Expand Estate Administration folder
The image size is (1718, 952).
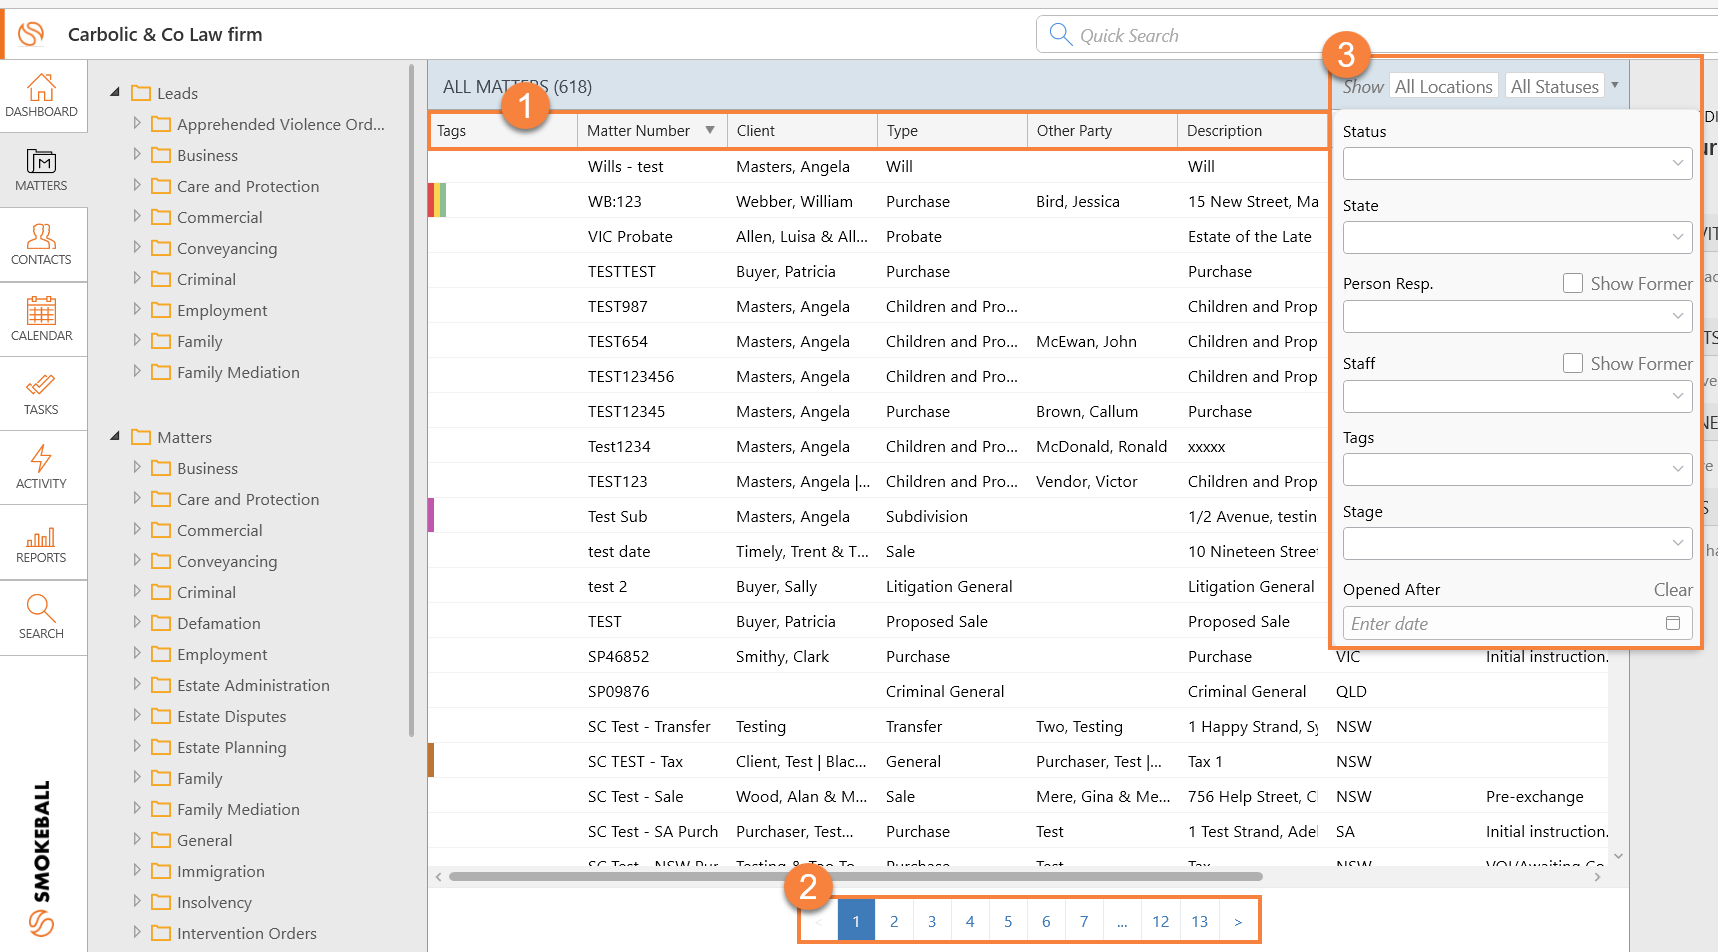coord(137,684)
